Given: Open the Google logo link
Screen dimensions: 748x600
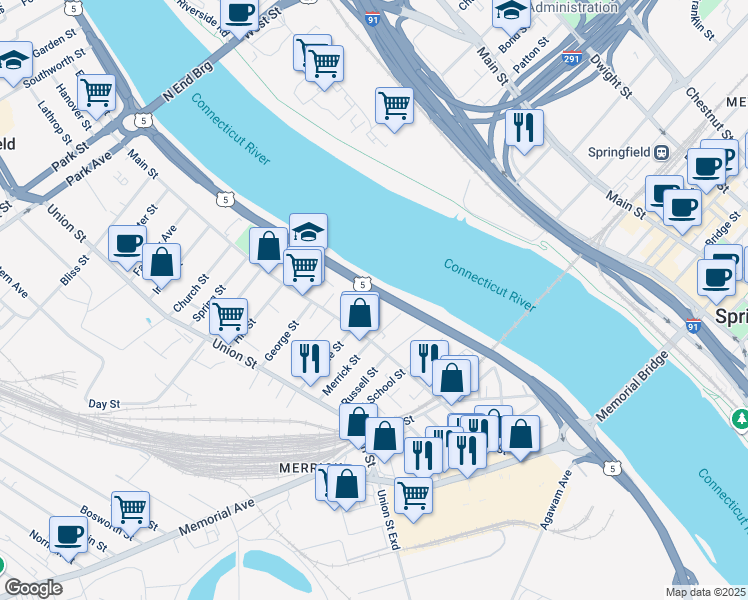Looking at the screenshot, I should [33, 588].
